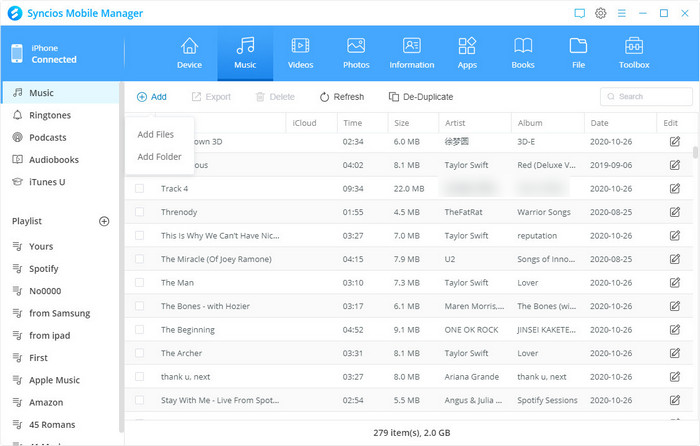
Task: Switch to the Books tab
Action: pyautogui.click(x=523, y=54)
